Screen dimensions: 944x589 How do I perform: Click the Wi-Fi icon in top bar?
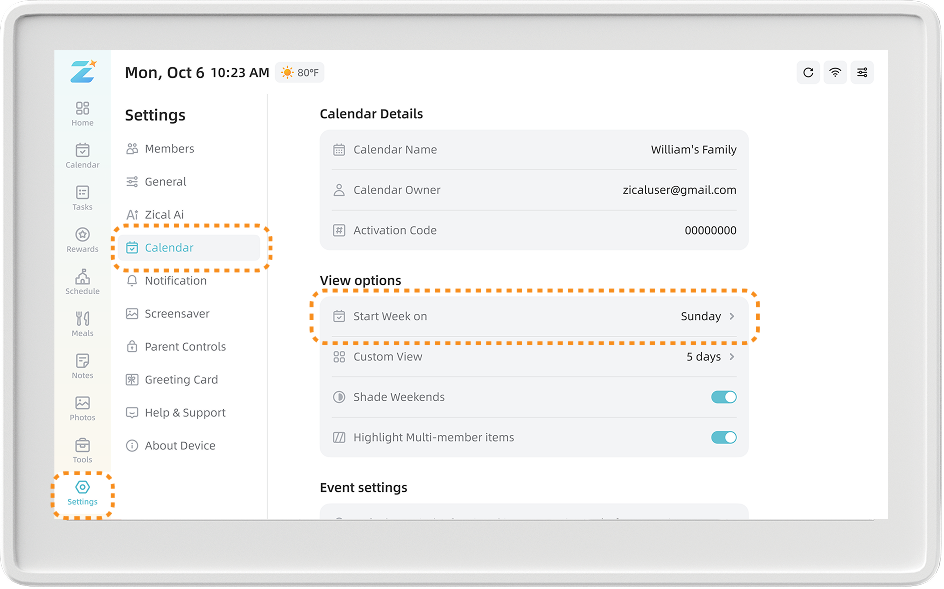tap(835, 73)
